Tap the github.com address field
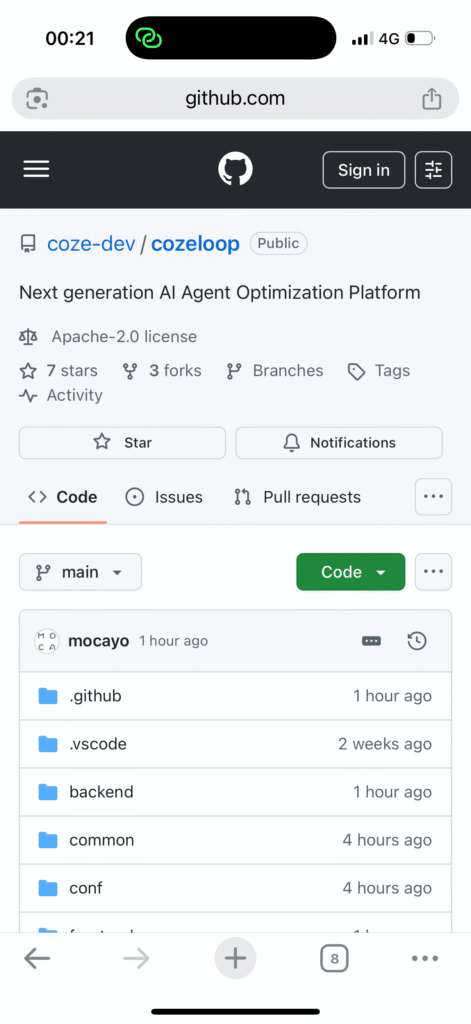 coord(235,99)
